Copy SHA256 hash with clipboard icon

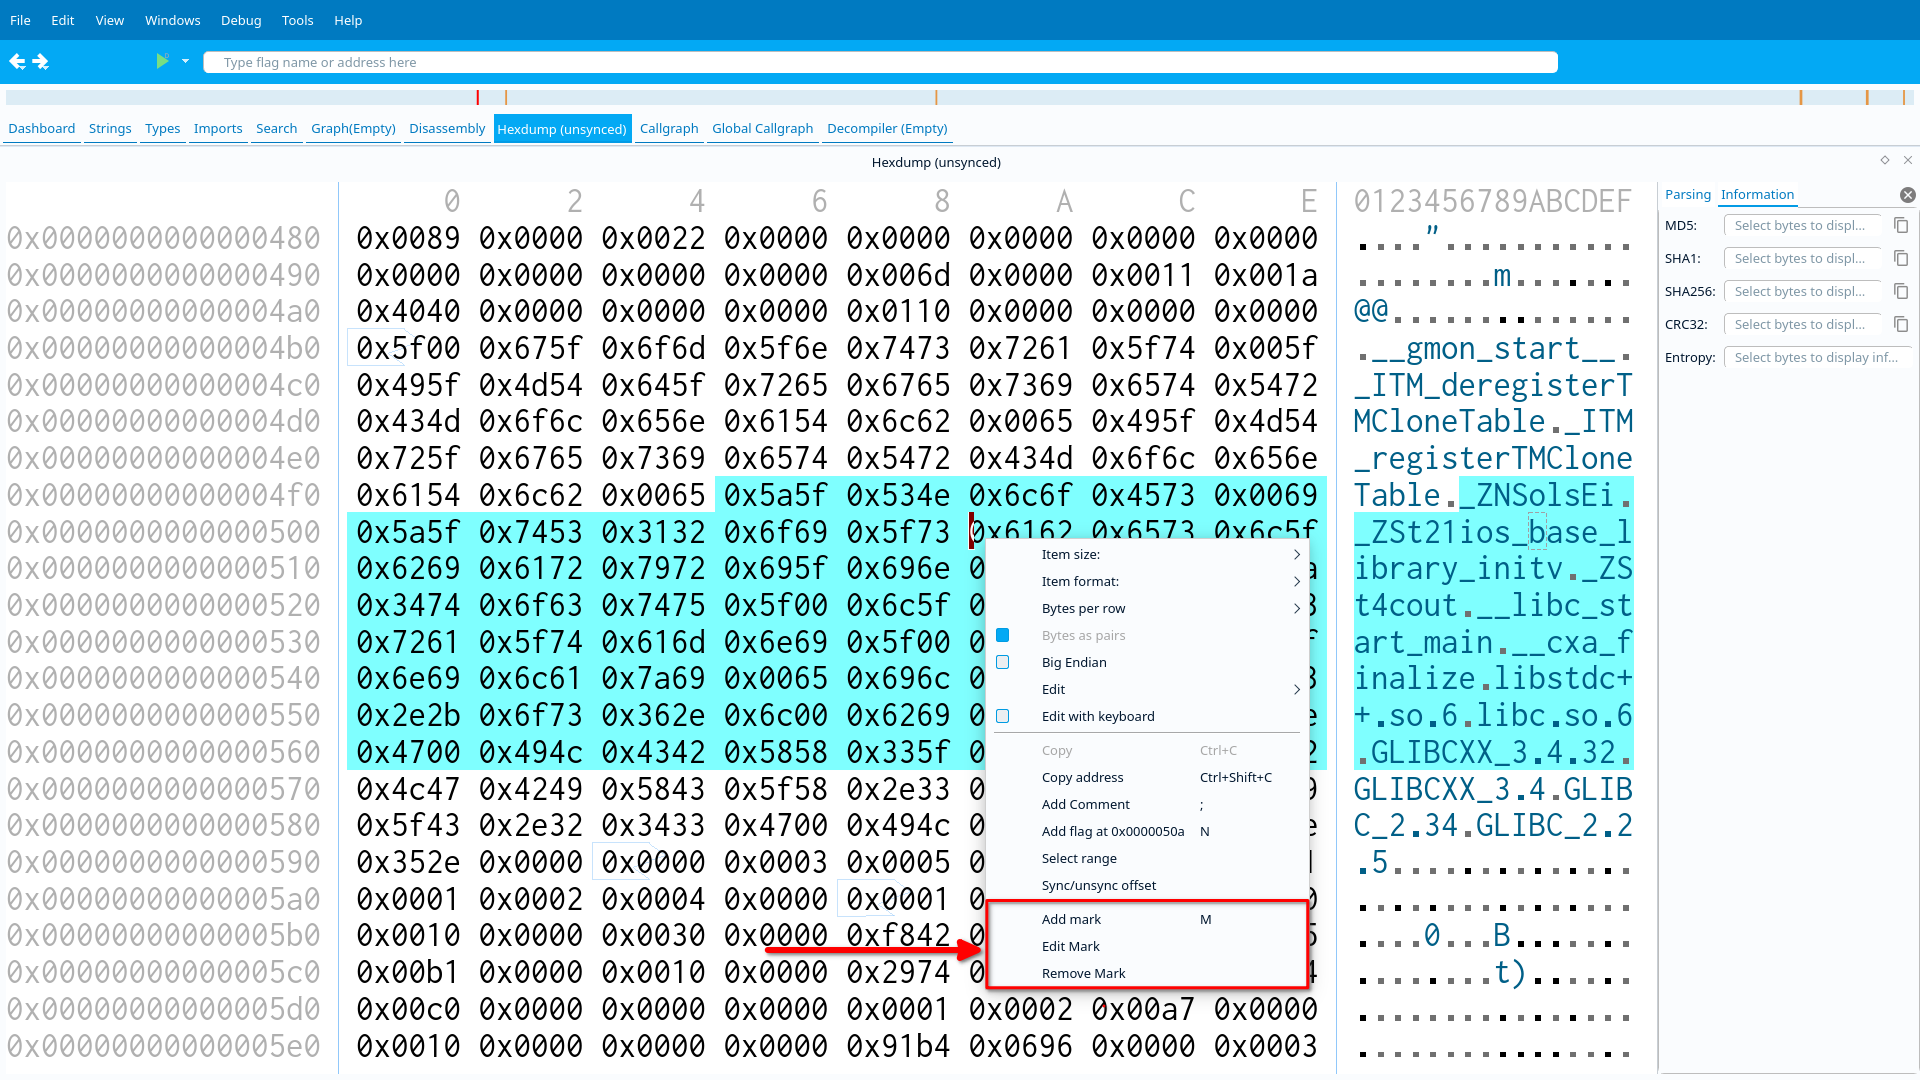(x=1901, y=292)
